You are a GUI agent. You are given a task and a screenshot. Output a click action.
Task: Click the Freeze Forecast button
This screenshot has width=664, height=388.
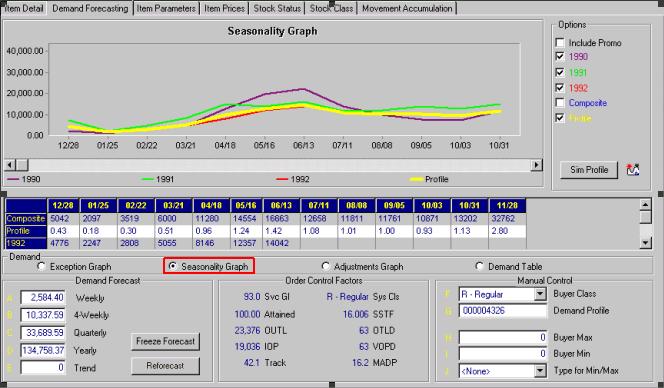(x=166, y=341)
